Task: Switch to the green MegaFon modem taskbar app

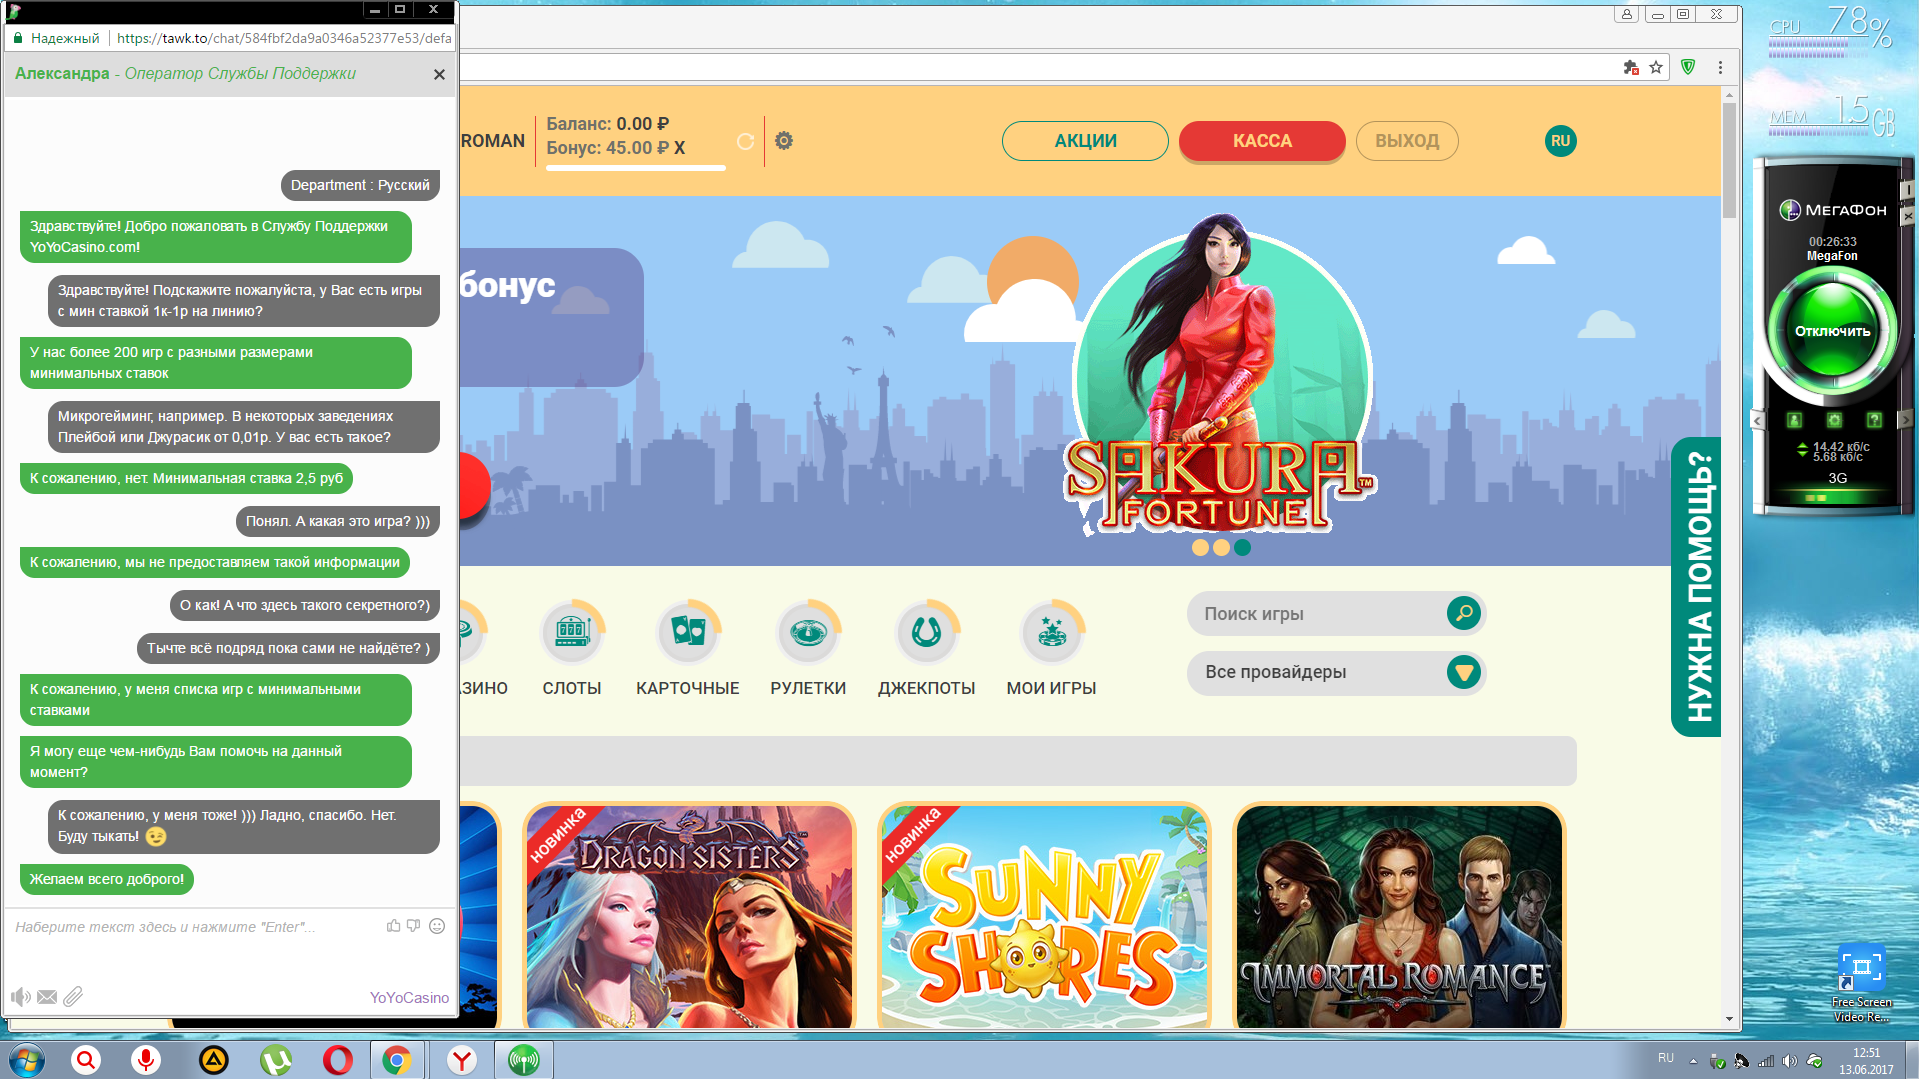Action: pos(524,1060)
